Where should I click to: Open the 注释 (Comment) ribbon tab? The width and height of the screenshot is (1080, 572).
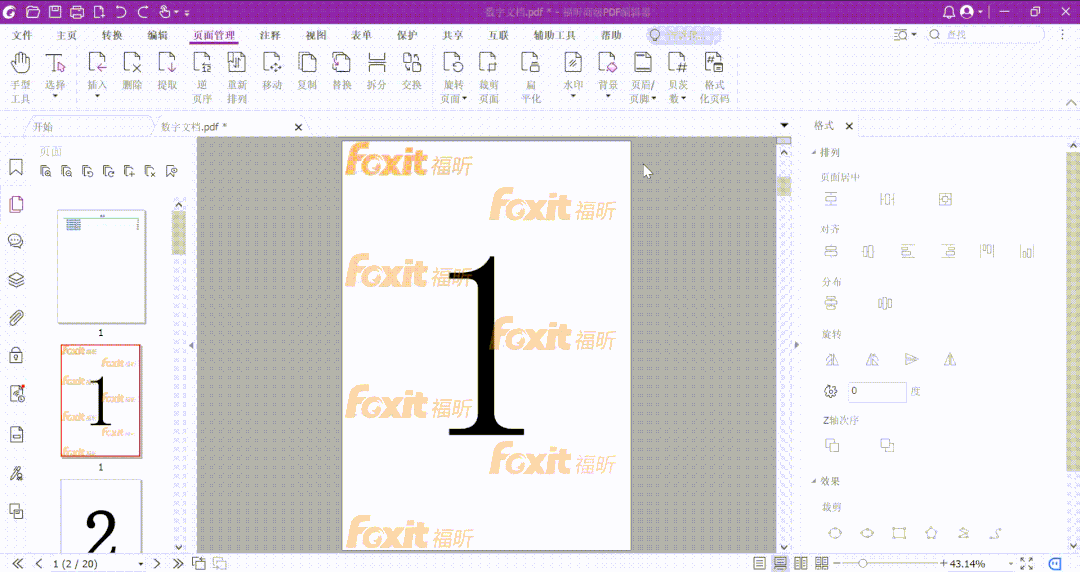[270, 35]
